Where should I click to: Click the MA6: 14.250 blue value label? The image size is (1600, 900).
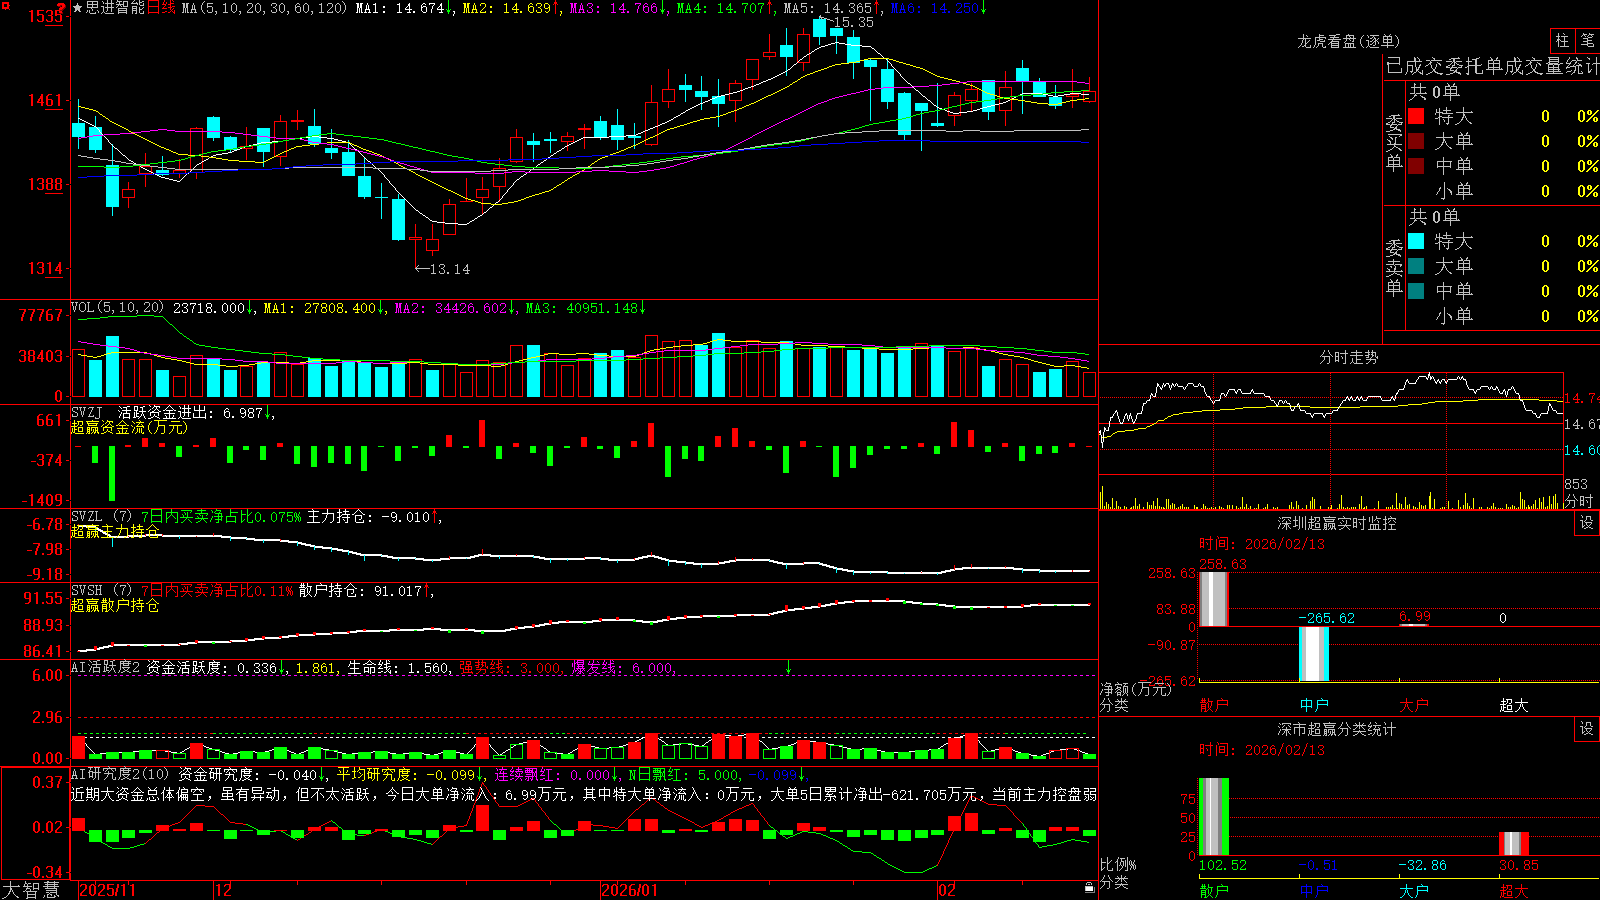[x=935, y=8]
